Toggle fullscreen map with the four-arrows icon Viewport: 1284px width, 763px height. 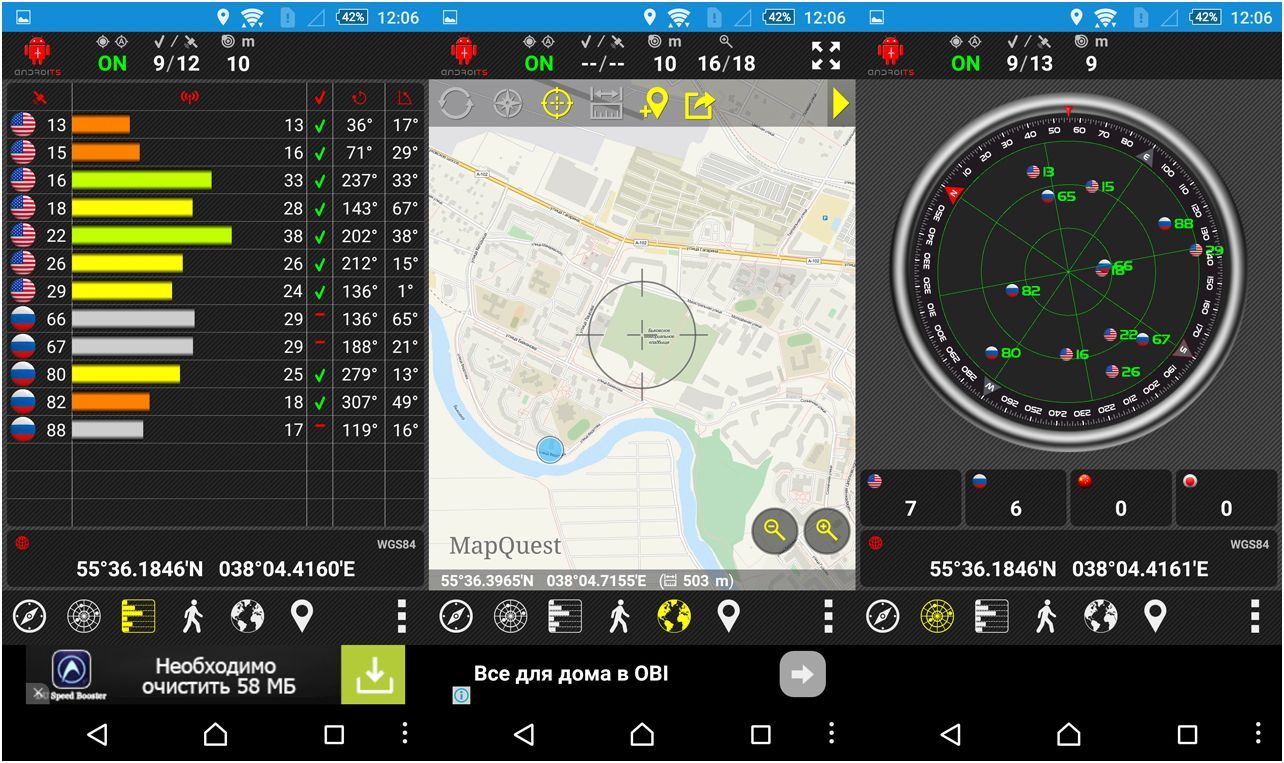coord(826,56)
